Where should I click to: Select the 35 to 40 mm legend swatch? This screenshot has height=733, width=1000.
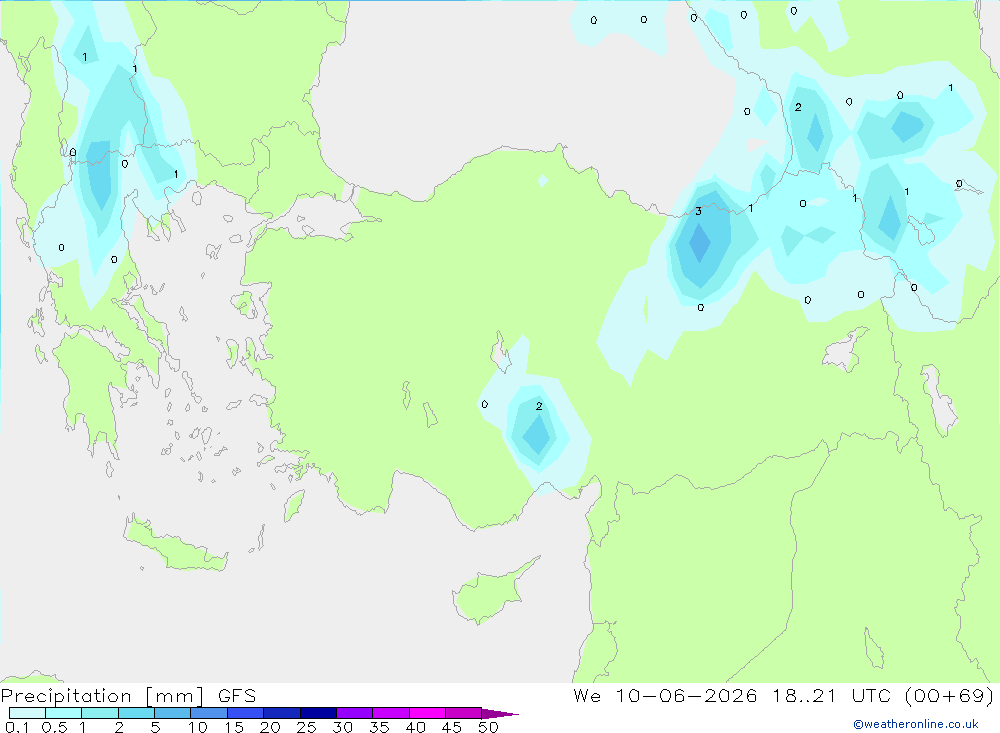click(391, 713)
